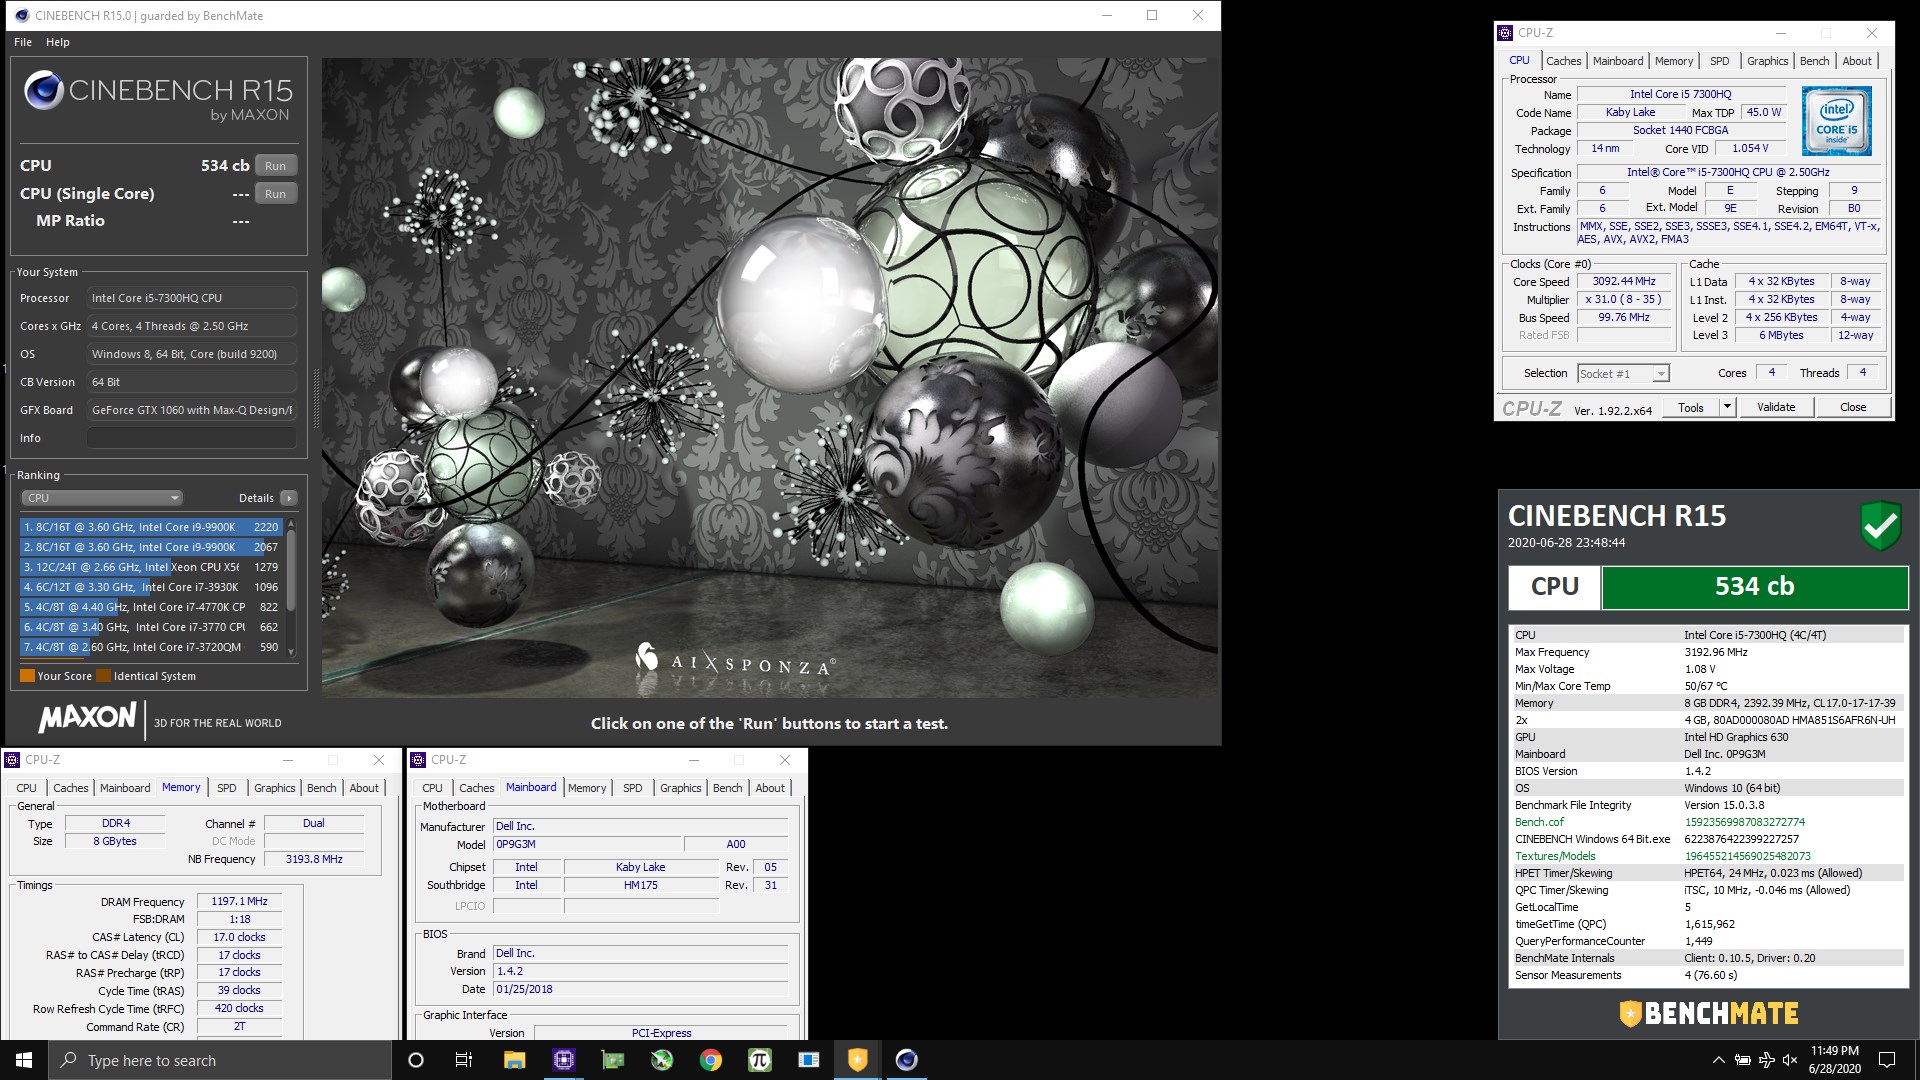Open Caches tab in Mainboard CPU-Z window
This screenshot has width=1920, height=1080.
click(x=477, y=788)
